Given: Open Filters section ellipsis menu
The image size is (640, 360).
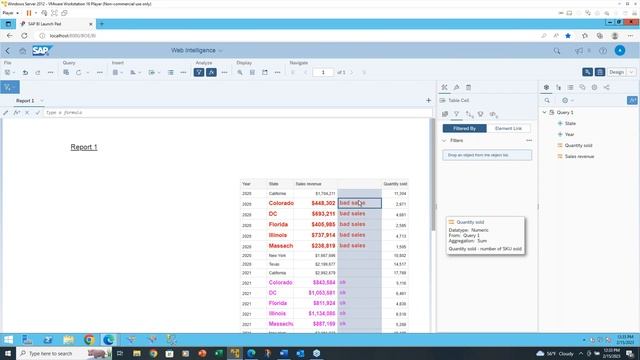Looking at the screenshot, I should pyautogui.click(x=529, y=140).
